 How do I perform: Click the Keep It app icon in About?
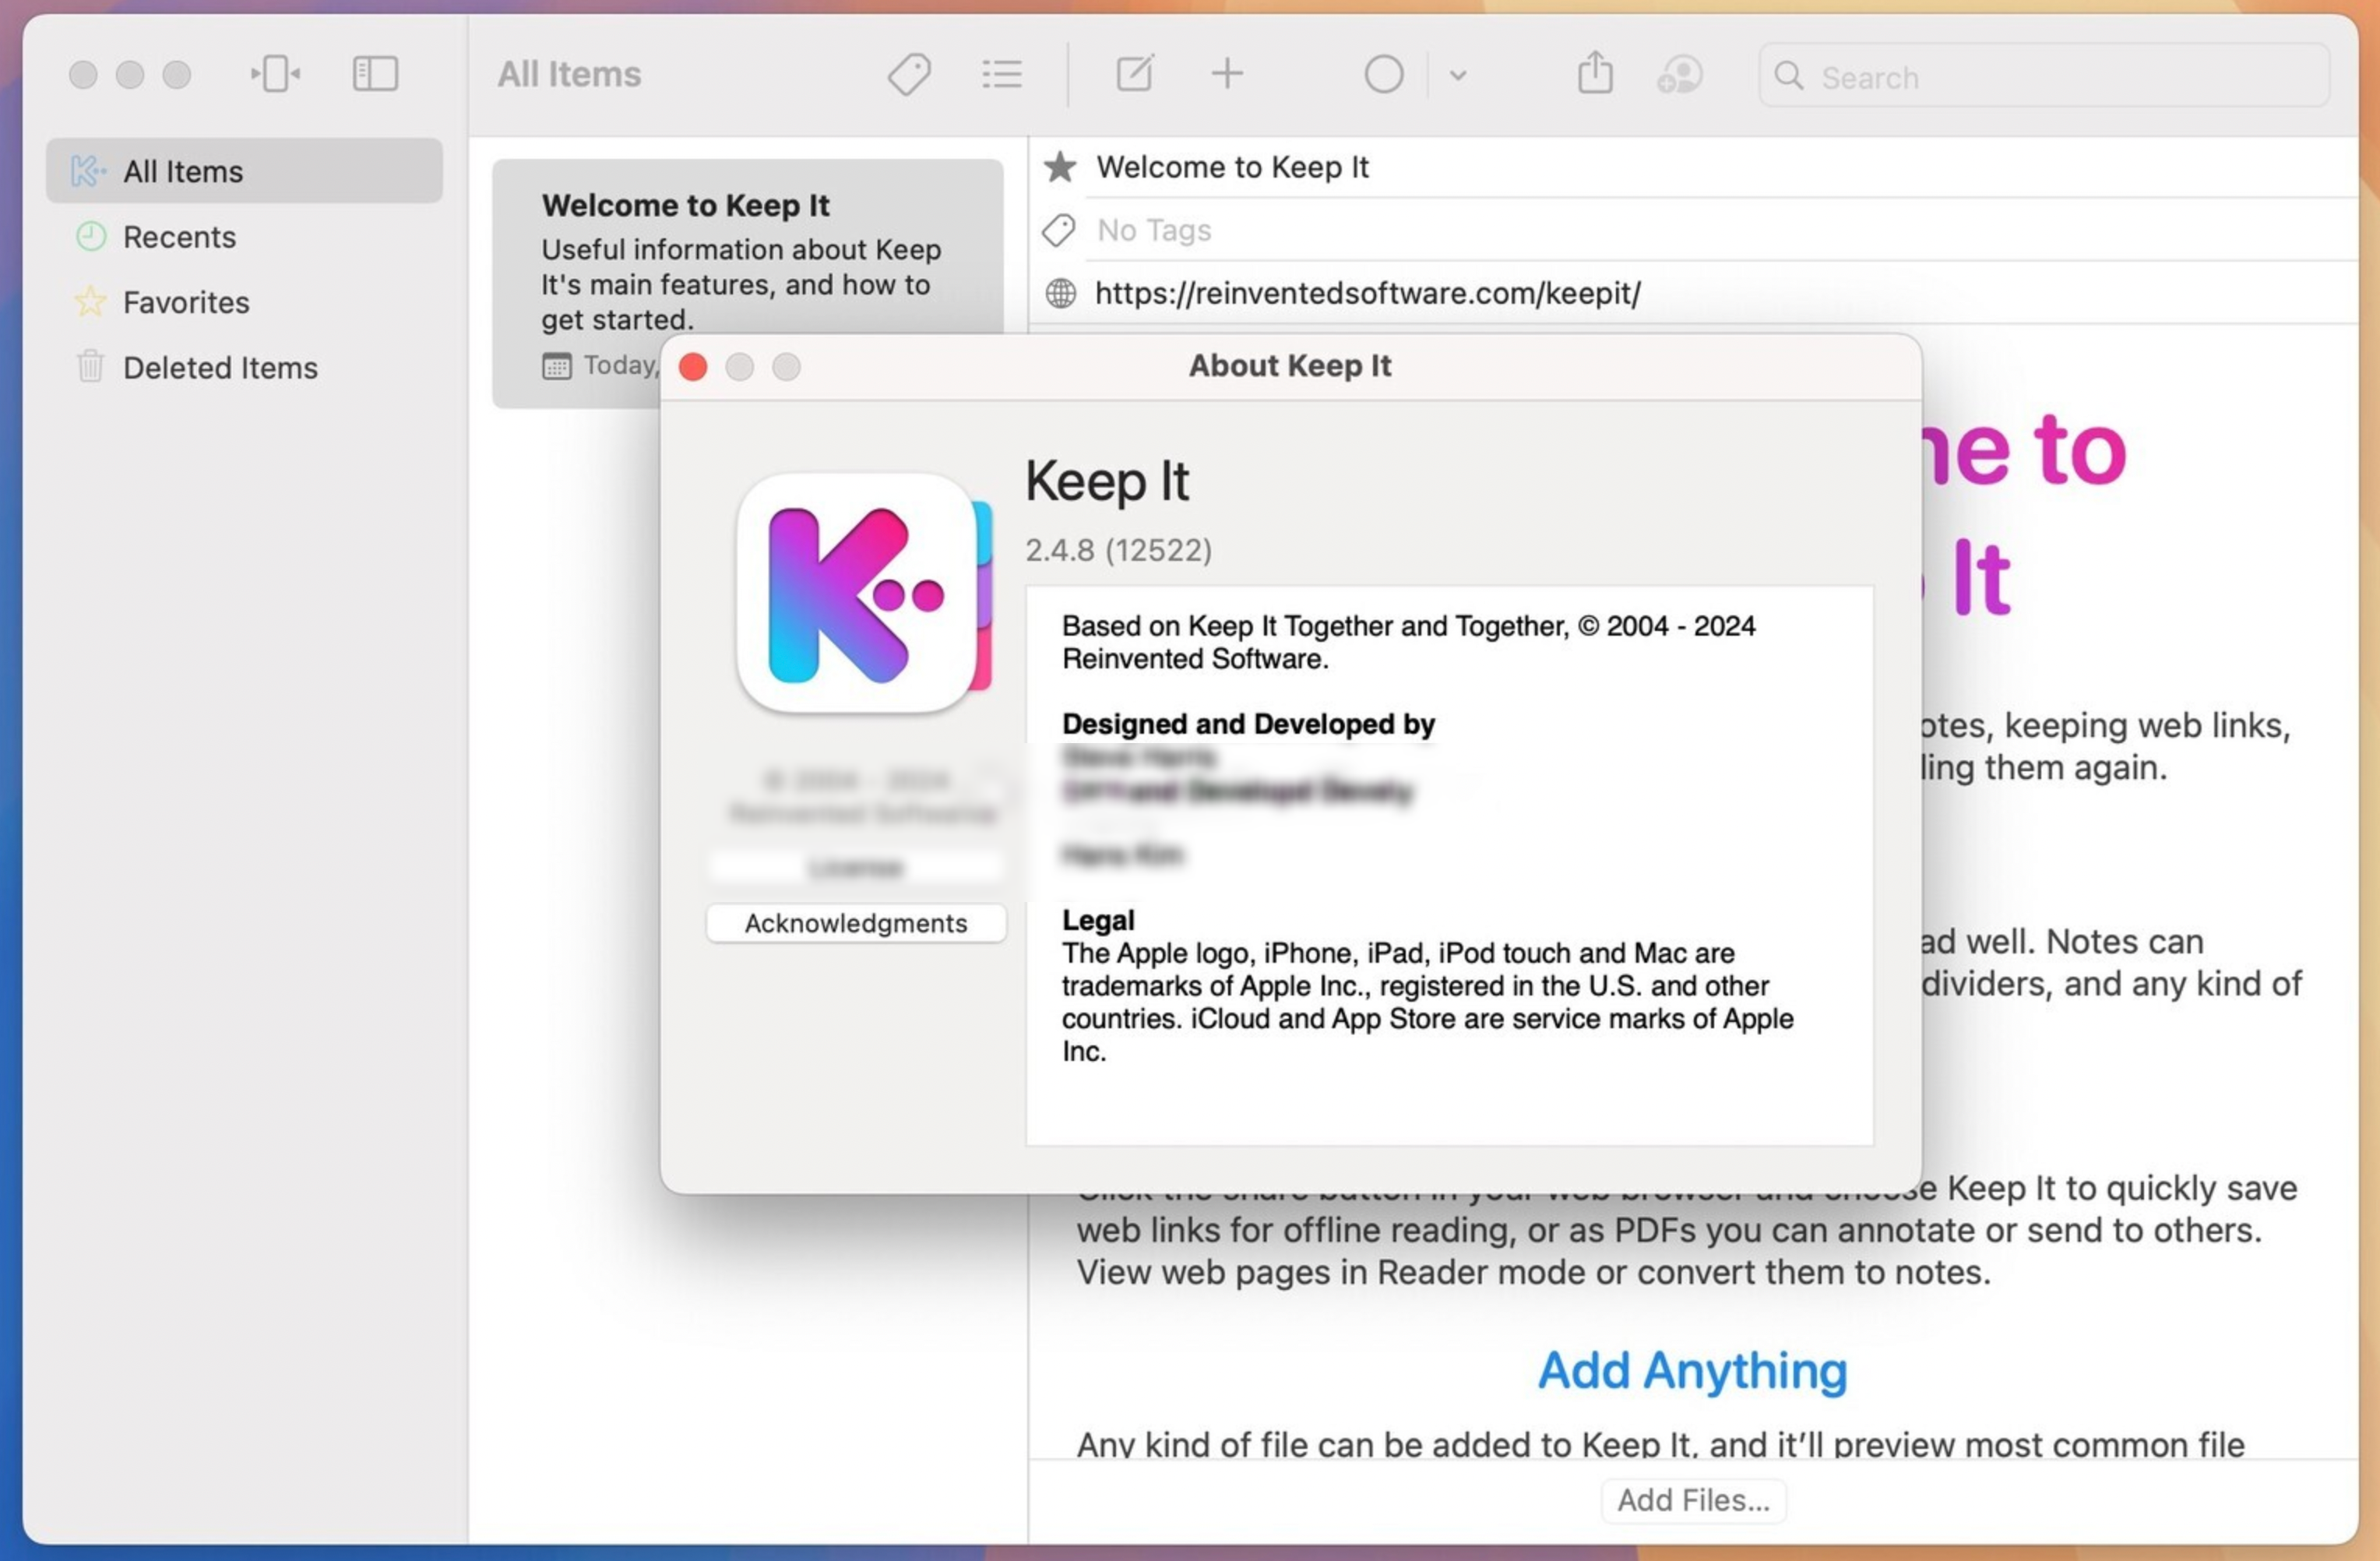tap(864, 593)
